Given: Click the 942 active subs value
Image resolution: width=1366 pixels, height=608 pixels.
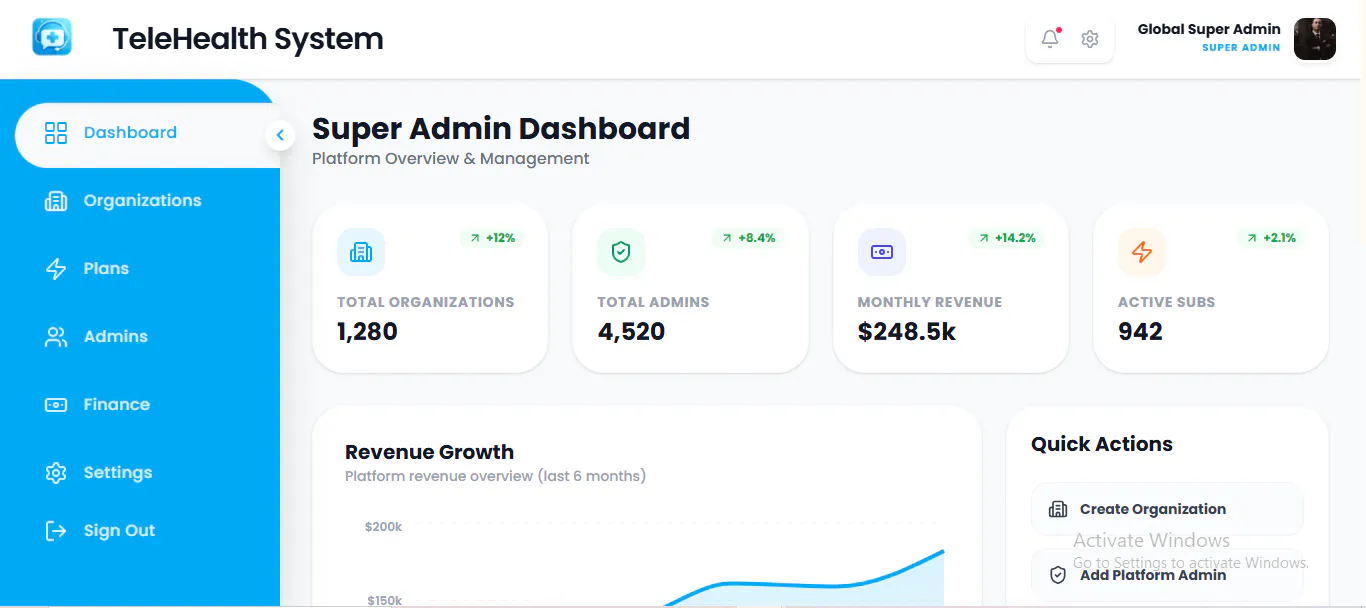Looking at the screenshot, I should coord(1140,332).
